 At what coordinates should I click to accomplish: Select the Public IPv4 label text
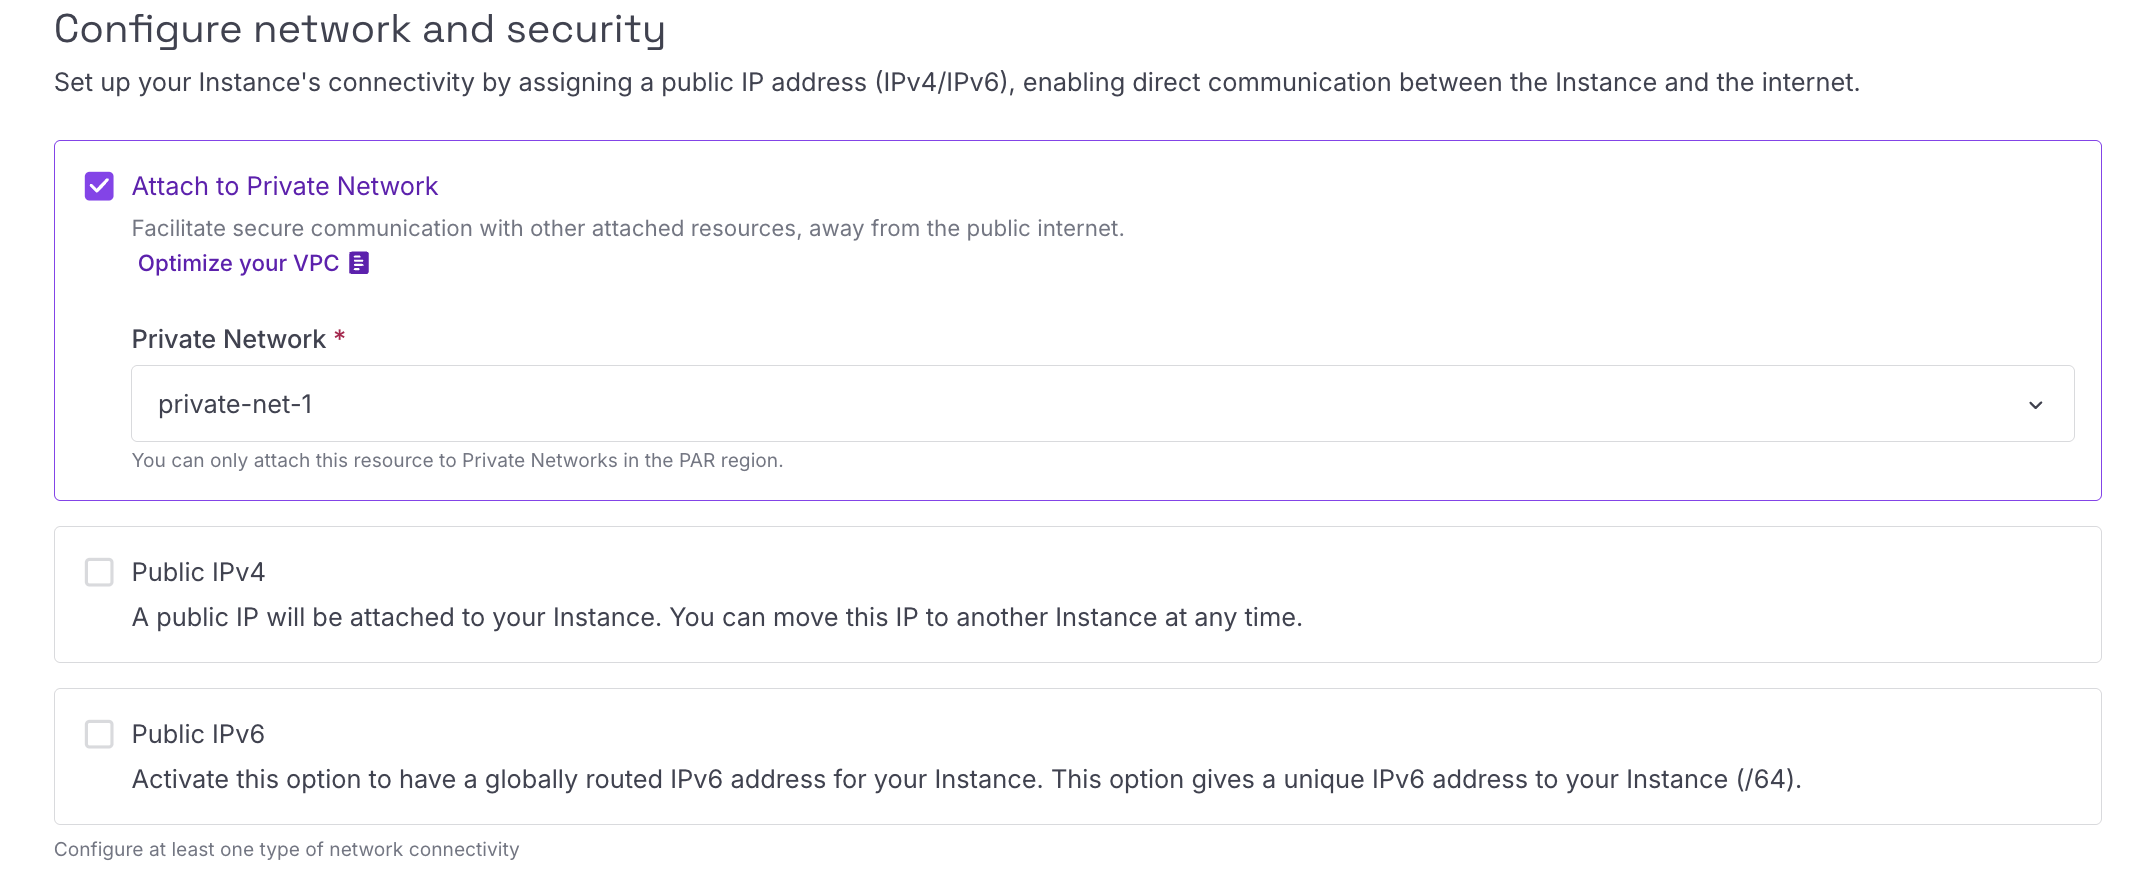[198, 572]
